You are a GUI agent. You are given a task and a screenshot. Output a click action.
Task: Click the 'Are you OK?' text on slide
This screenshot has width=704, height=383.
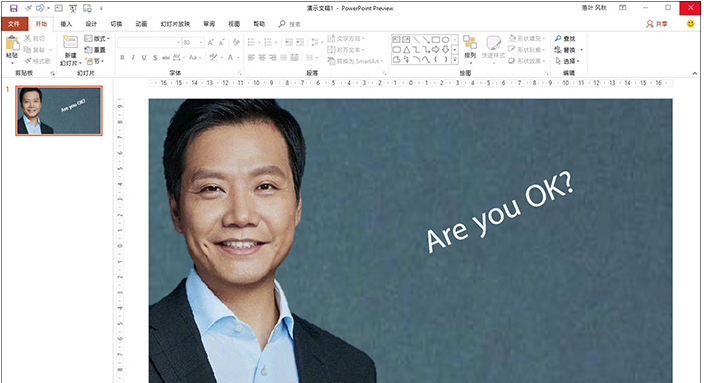click(499, 211)
